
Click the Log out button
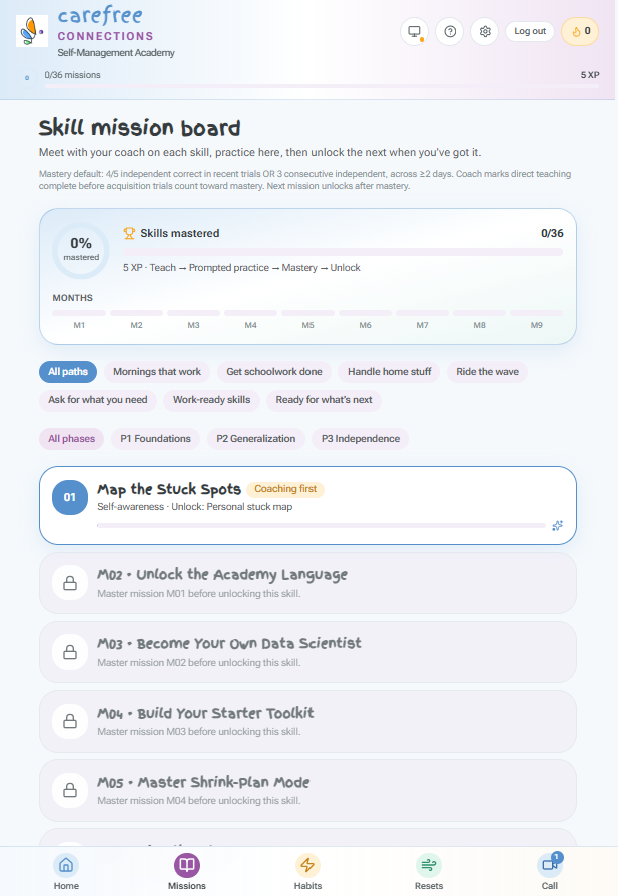pyautogui.click(x=530, y=31)
